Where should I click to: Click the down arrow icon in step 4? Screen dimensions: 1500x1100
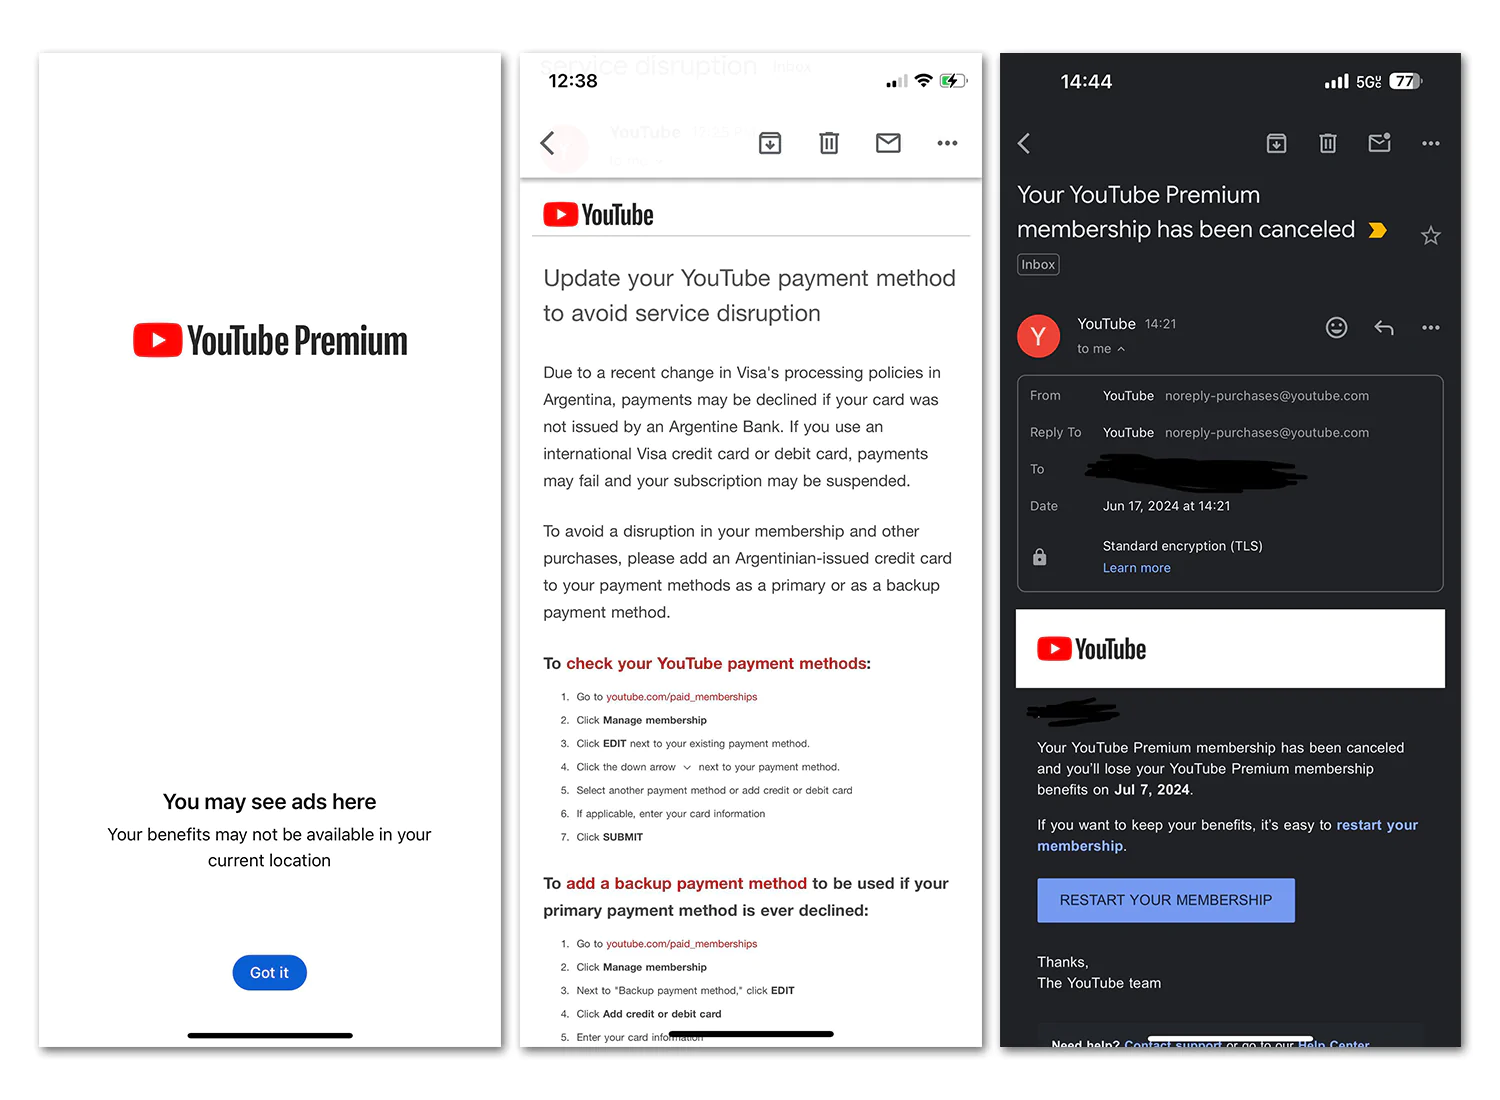point(687,768)
